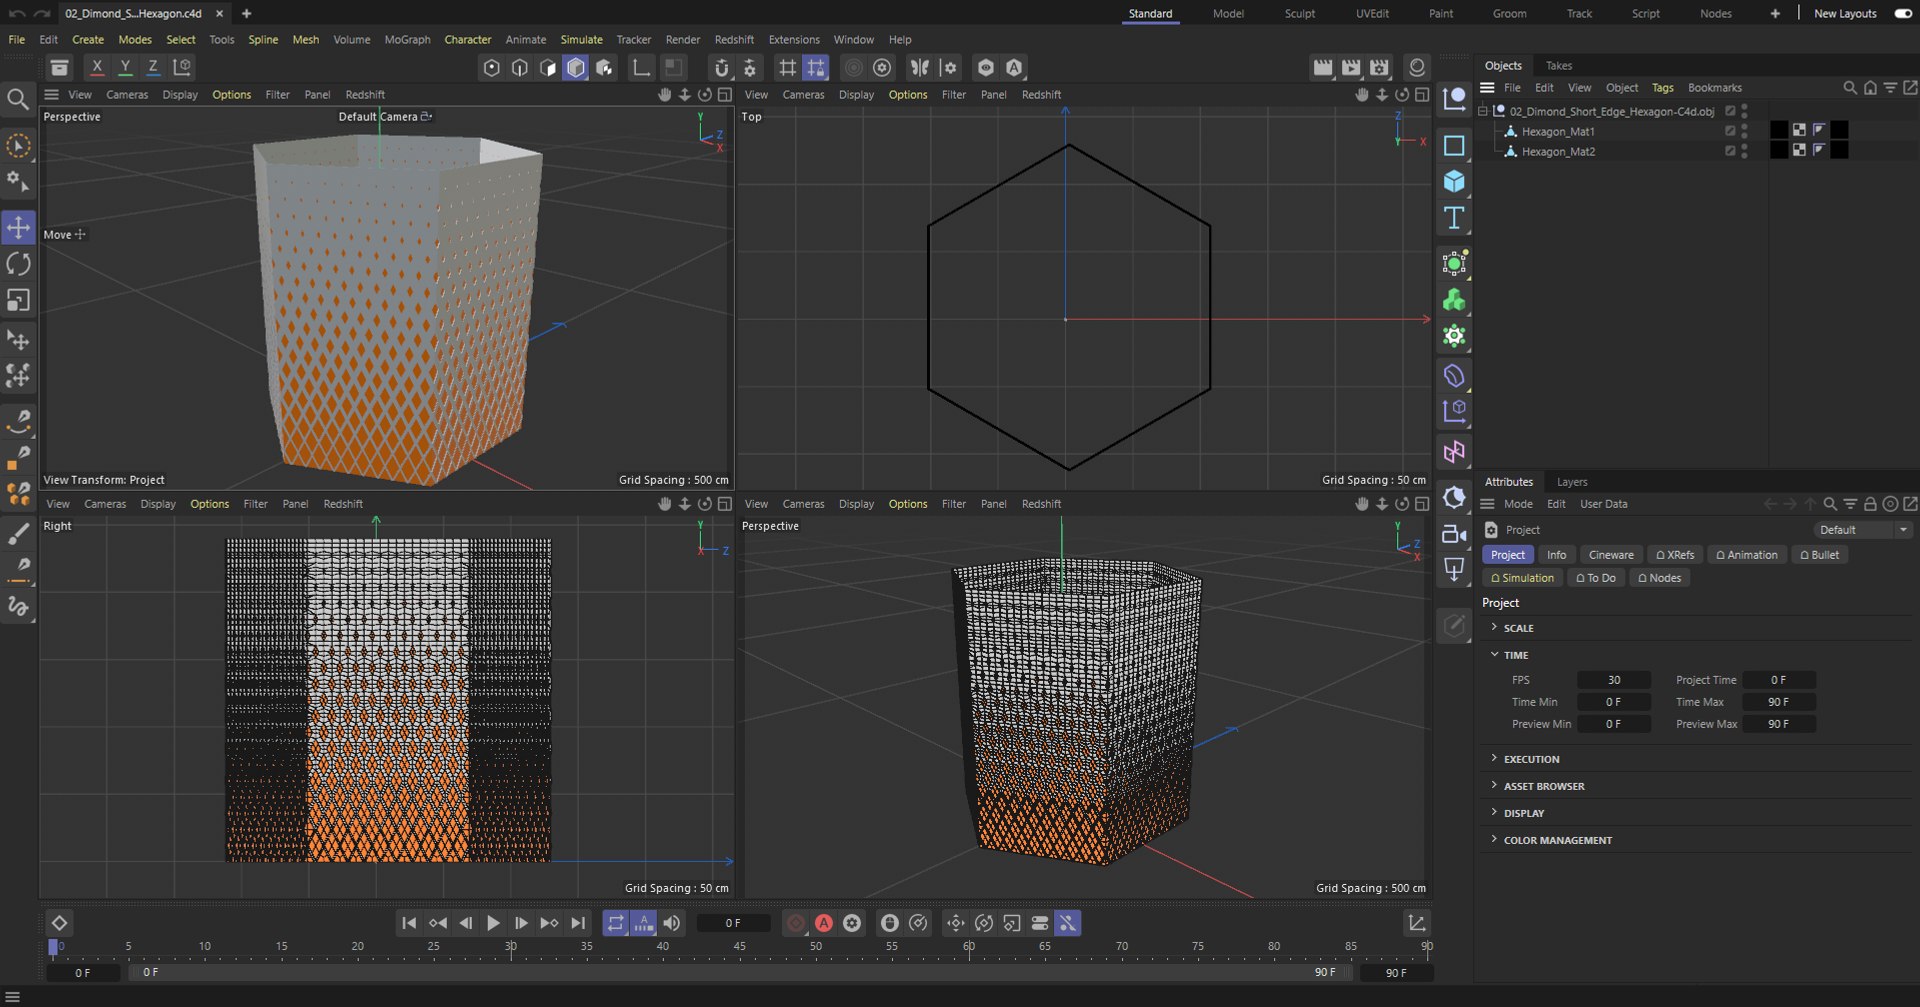This screenshot has height=1007, width=1920.
Task: Click the Bullet attribute button
Action: (1819, 555)
